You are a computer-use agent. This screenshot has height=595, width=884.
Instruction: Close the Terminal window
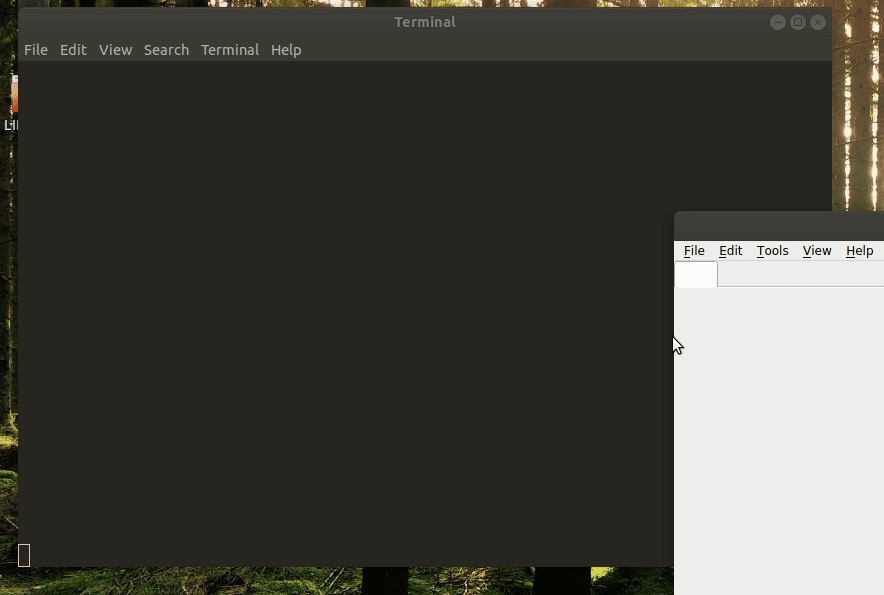click(817, 21)
